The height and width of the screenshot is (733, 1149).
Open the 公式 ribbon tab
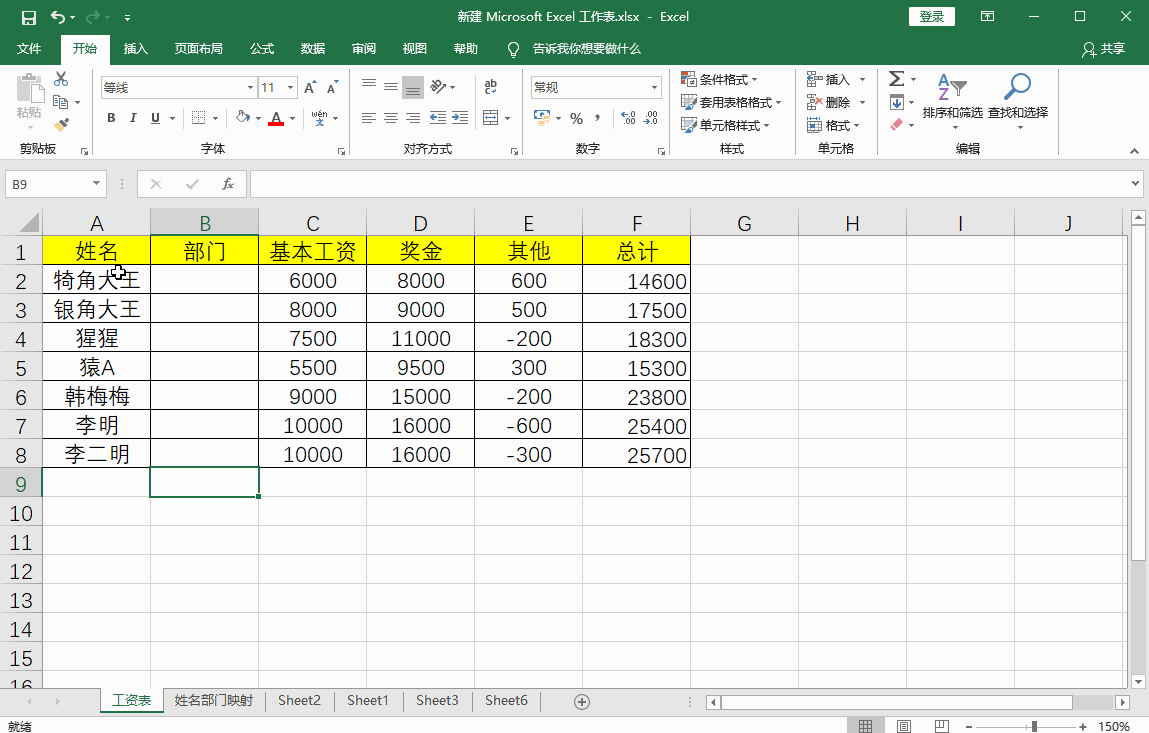click(262, 49)
